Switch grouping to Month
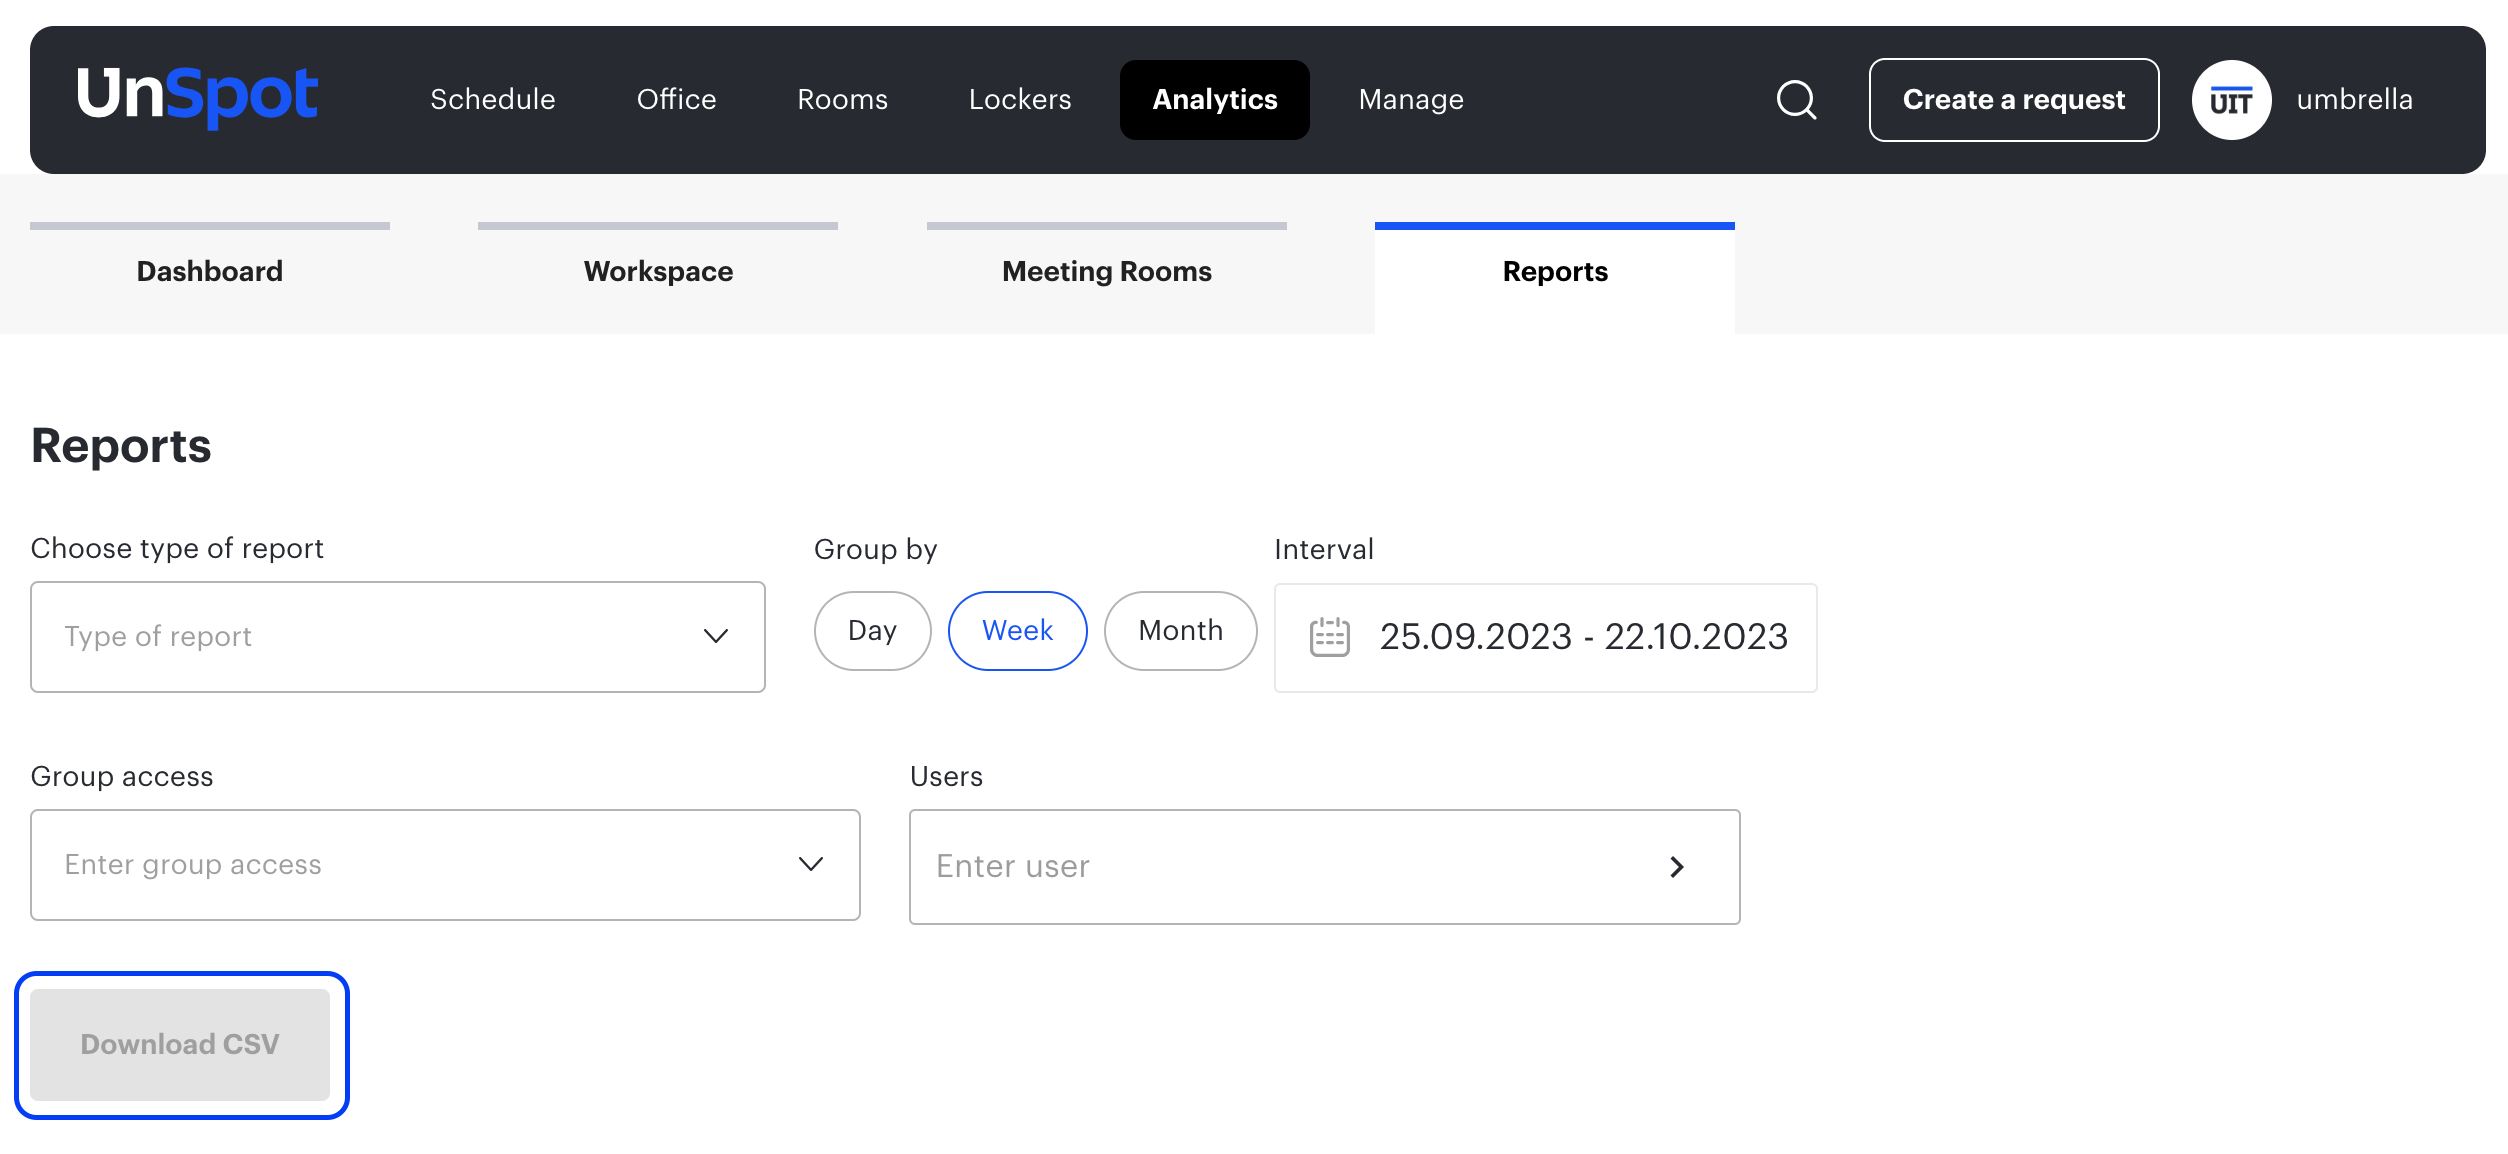Image resolution: width=2508 pixels, height=1154 pixels. (x=1180, y=631)
